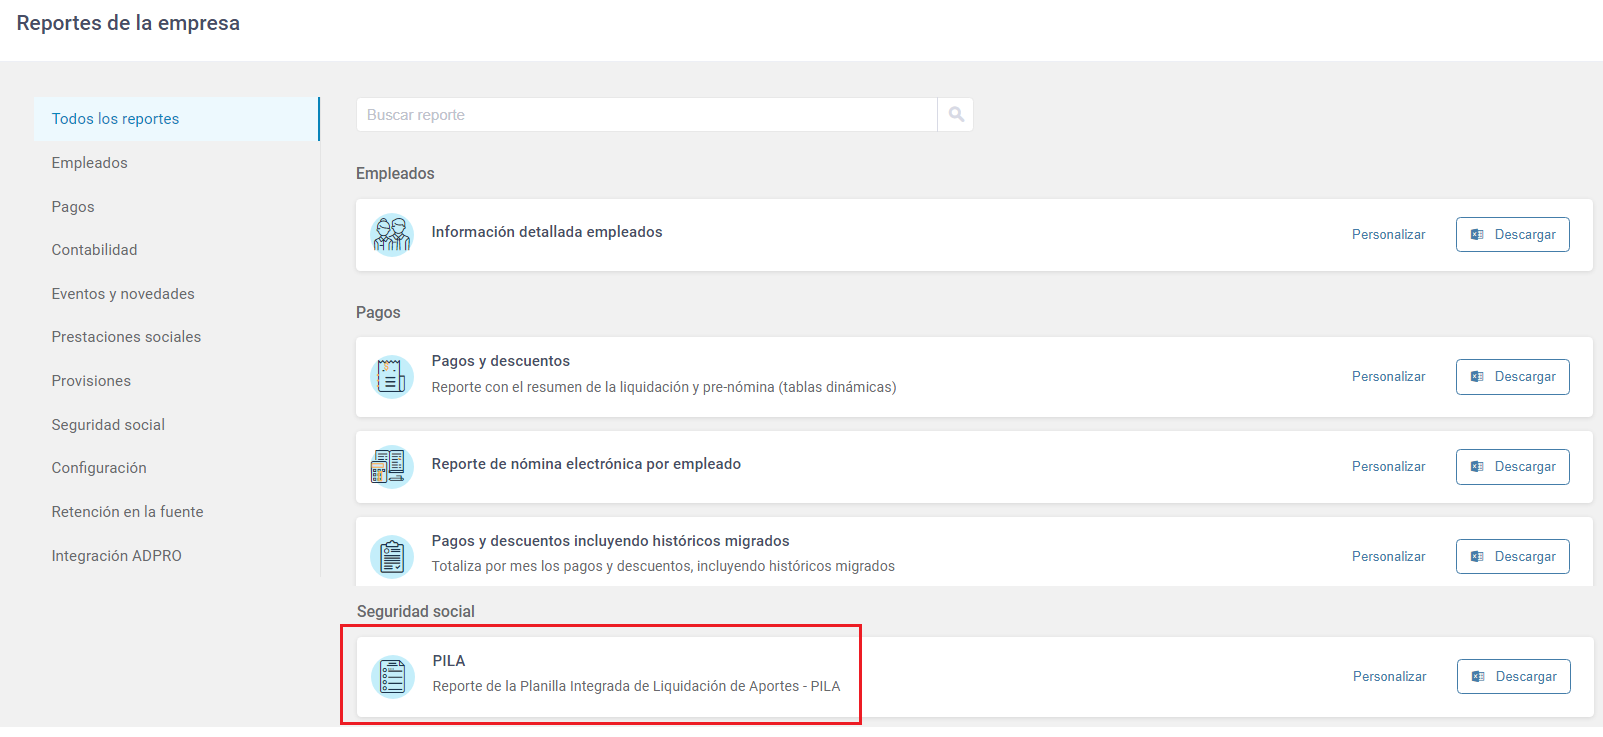
Task: Click the PILA report checklist icon
Action: click(x=393, y=677)
